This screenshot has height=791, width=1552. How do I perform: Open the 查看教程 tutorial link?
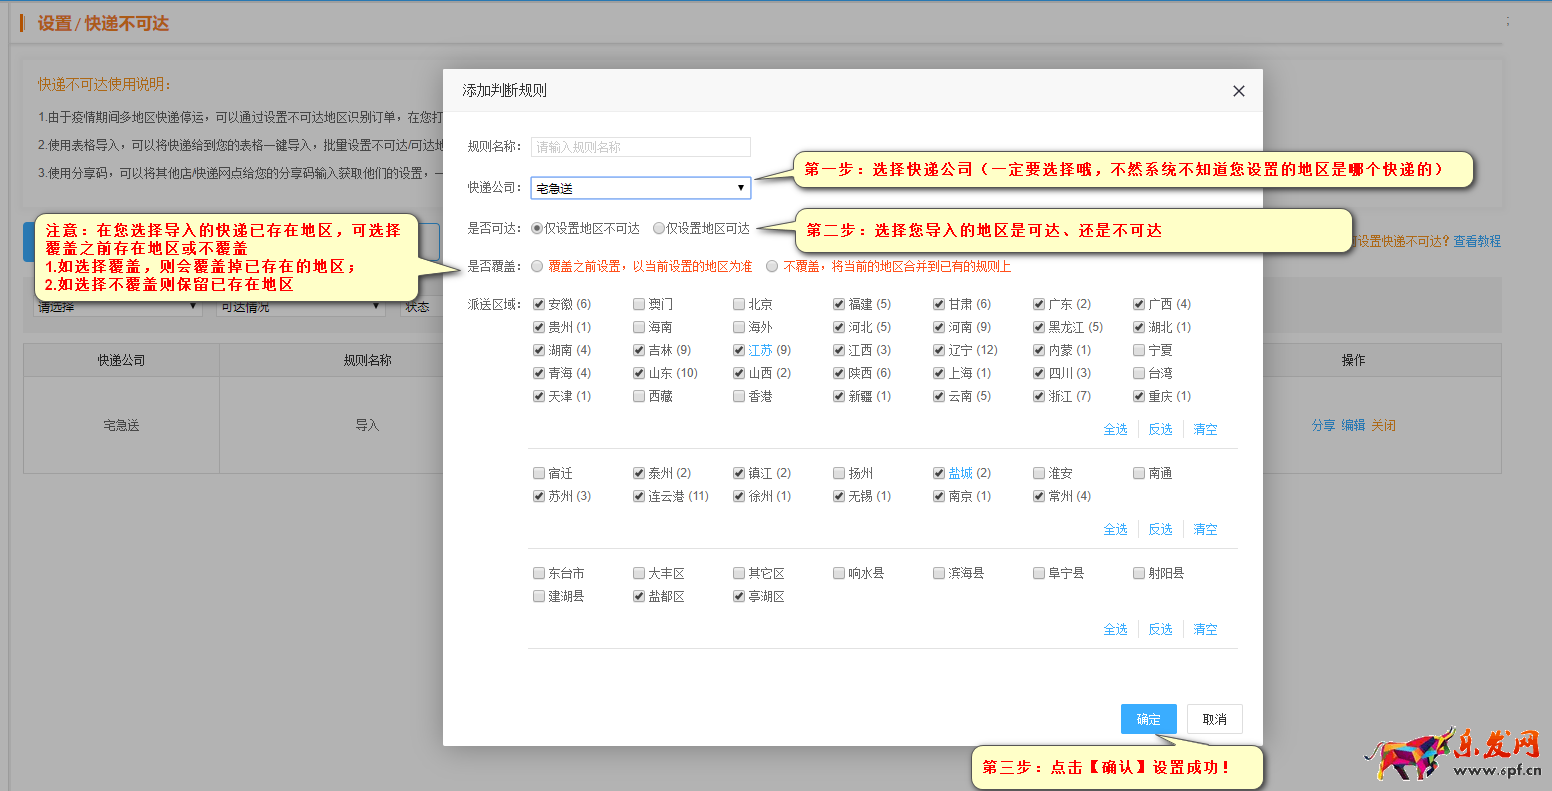(1477, 241)
